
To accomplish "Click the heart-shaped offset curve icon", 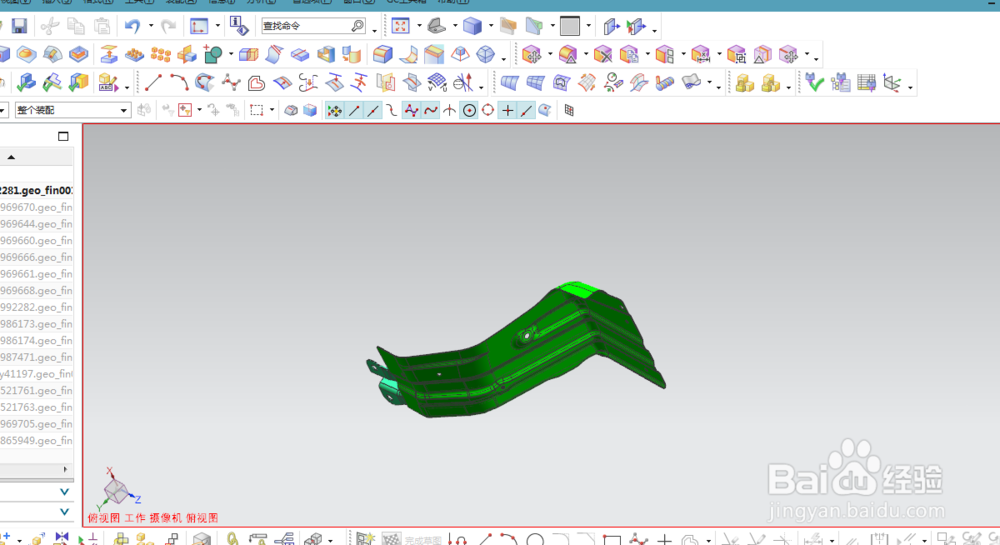I will click(256, 83).
